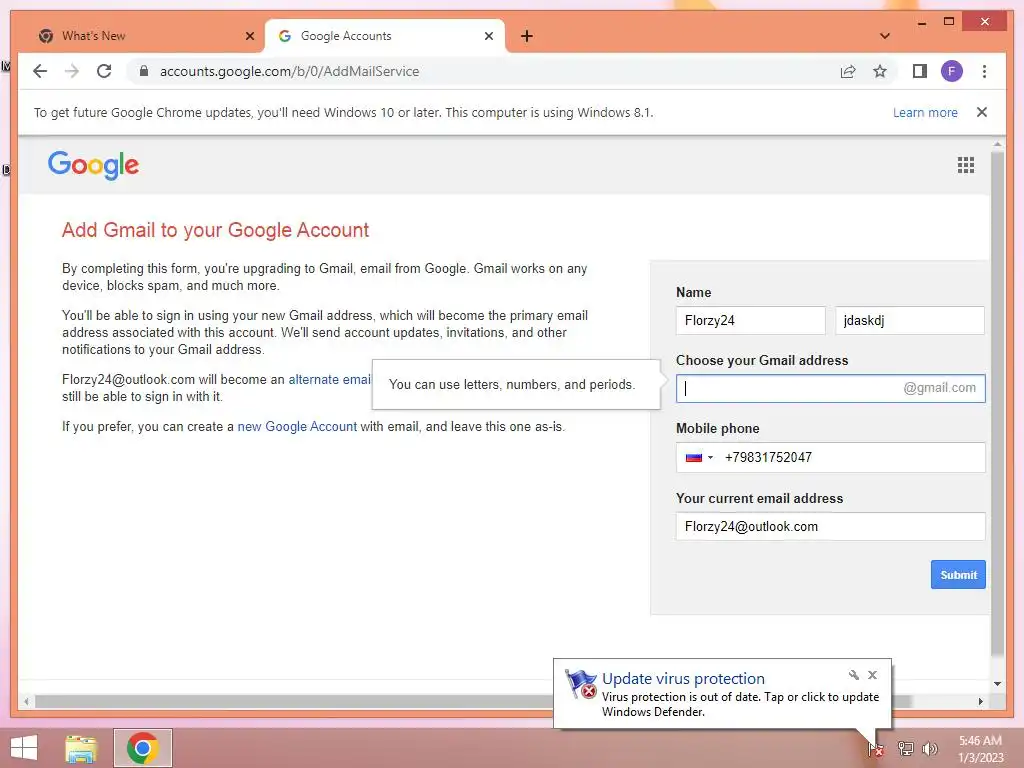Focus the Gmail address input
1024x768 pixels.
(830, 389)
